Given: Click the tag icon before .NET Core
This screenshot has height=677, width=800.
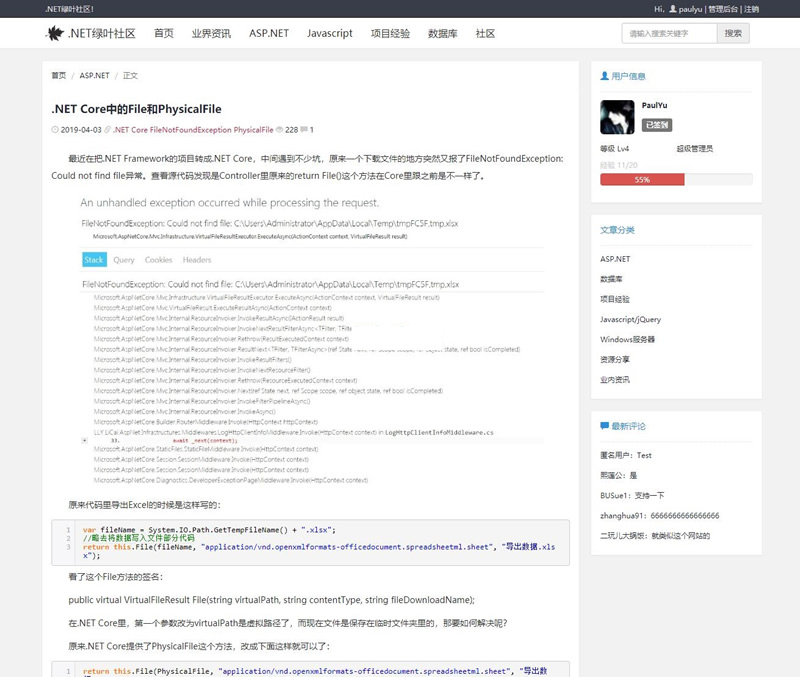Looking at the screenshot, I should (x=108, y=130).
